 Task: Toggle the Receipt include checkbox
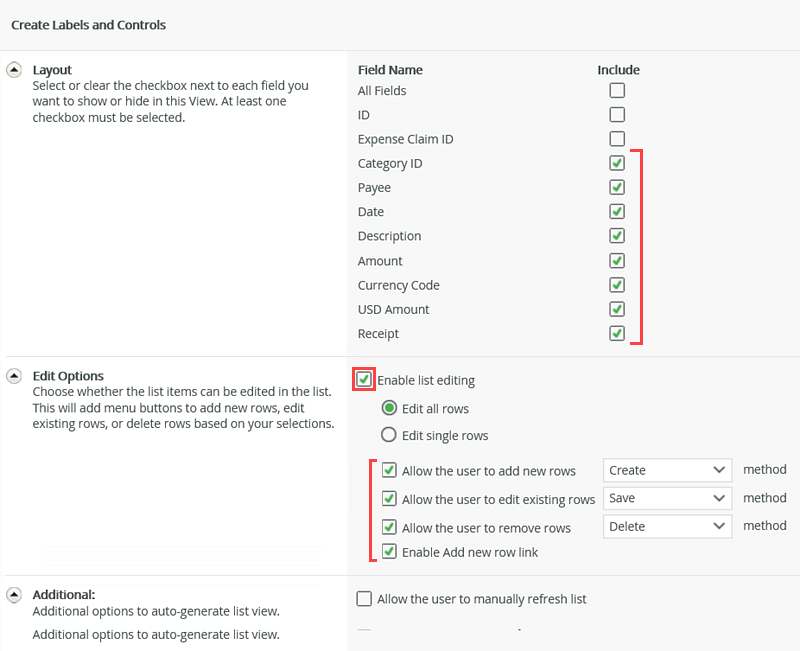click(617, 333)
